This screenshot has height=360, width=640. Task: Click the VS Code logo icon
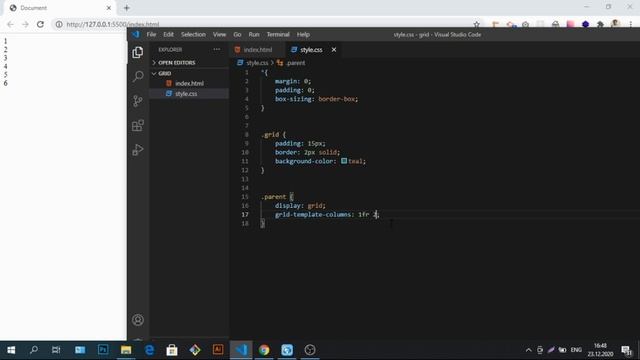pyautogui.click(x=136, y=35)
